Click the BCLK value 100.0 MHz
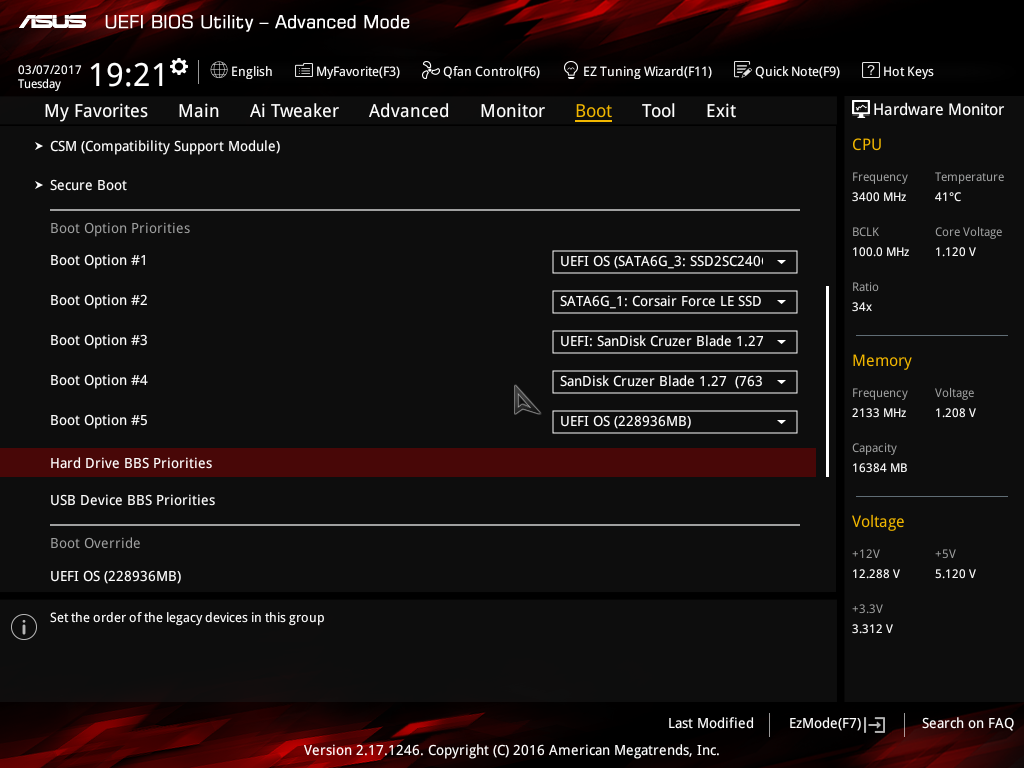Screen dimensions: 1024x768 tap(880, 252)
